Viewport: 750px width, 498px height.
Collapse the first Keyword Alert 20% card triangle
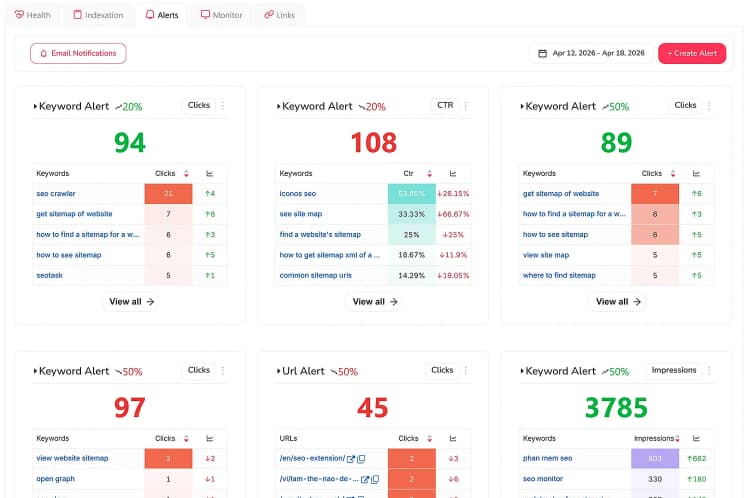click(35, 106)
